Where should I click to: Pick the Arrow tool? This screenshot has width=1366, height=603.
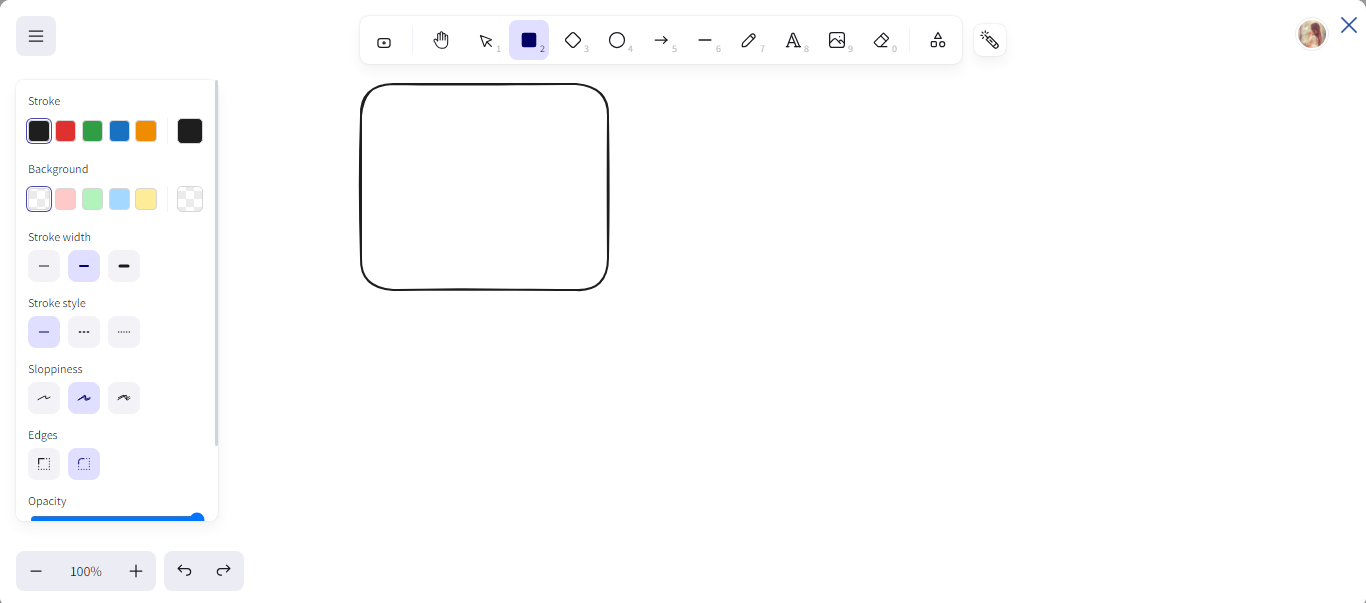(661, 40)
